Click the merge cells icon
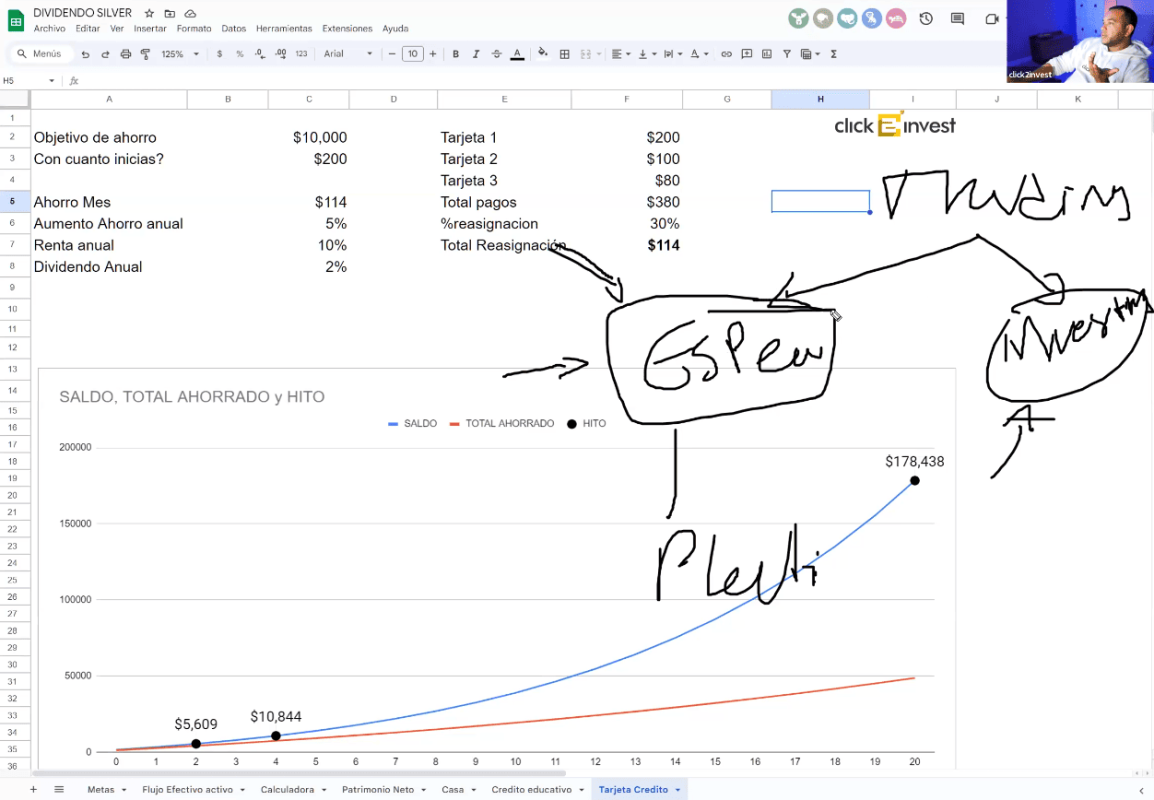This screenshot has width=1154, height=800. [586, 54]
